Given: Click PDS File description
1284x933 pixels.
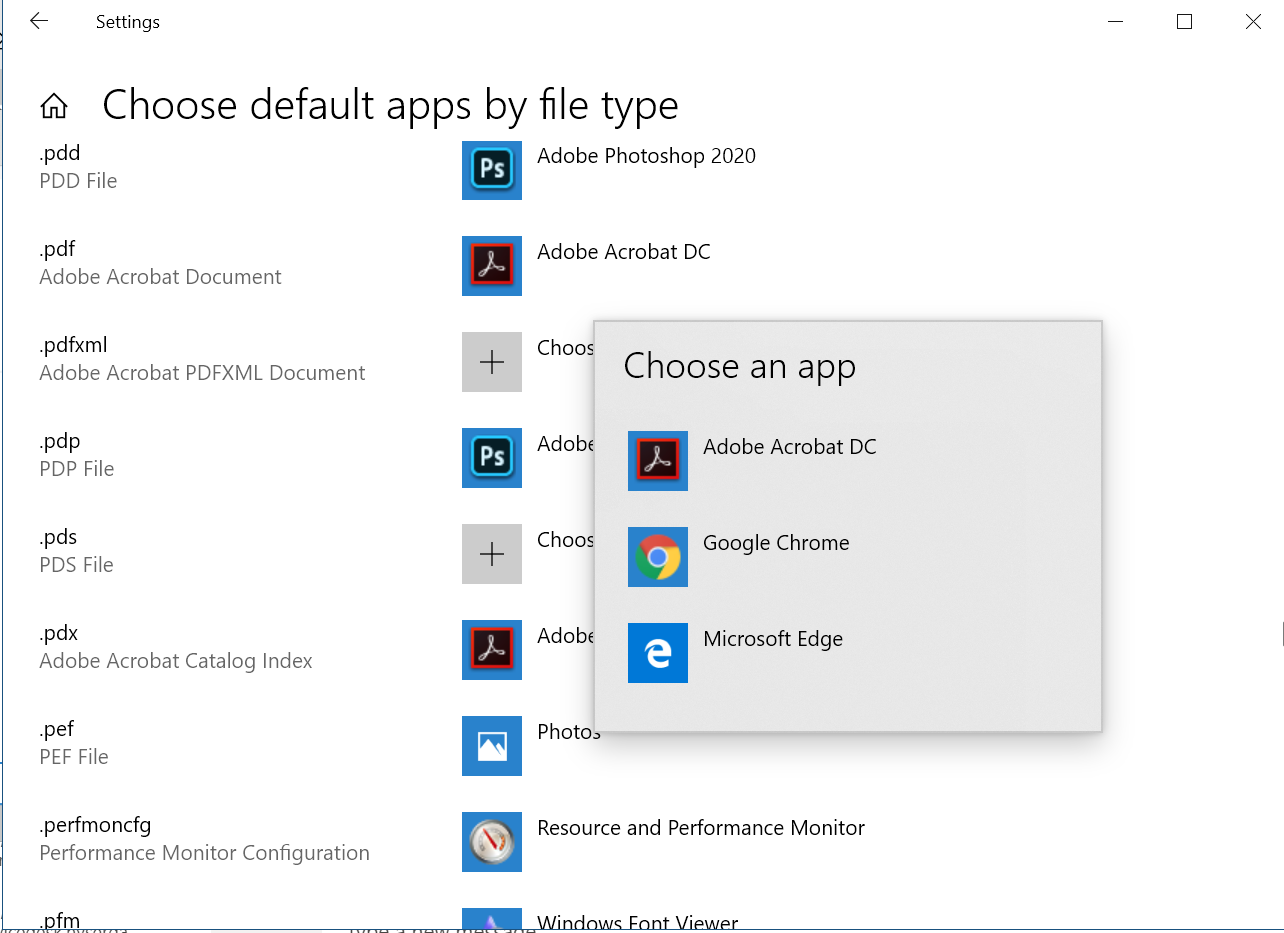Looking at the screenshot, I should tap(76, 565).
